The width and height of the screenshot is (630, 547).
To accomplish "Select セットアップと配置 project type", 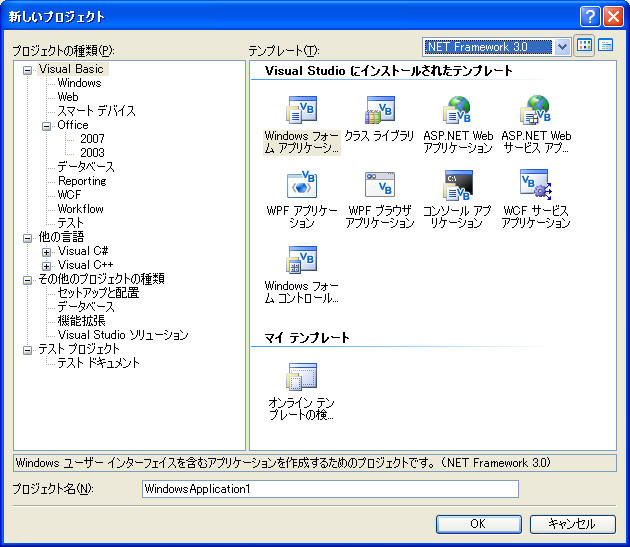I will [98, 293].
